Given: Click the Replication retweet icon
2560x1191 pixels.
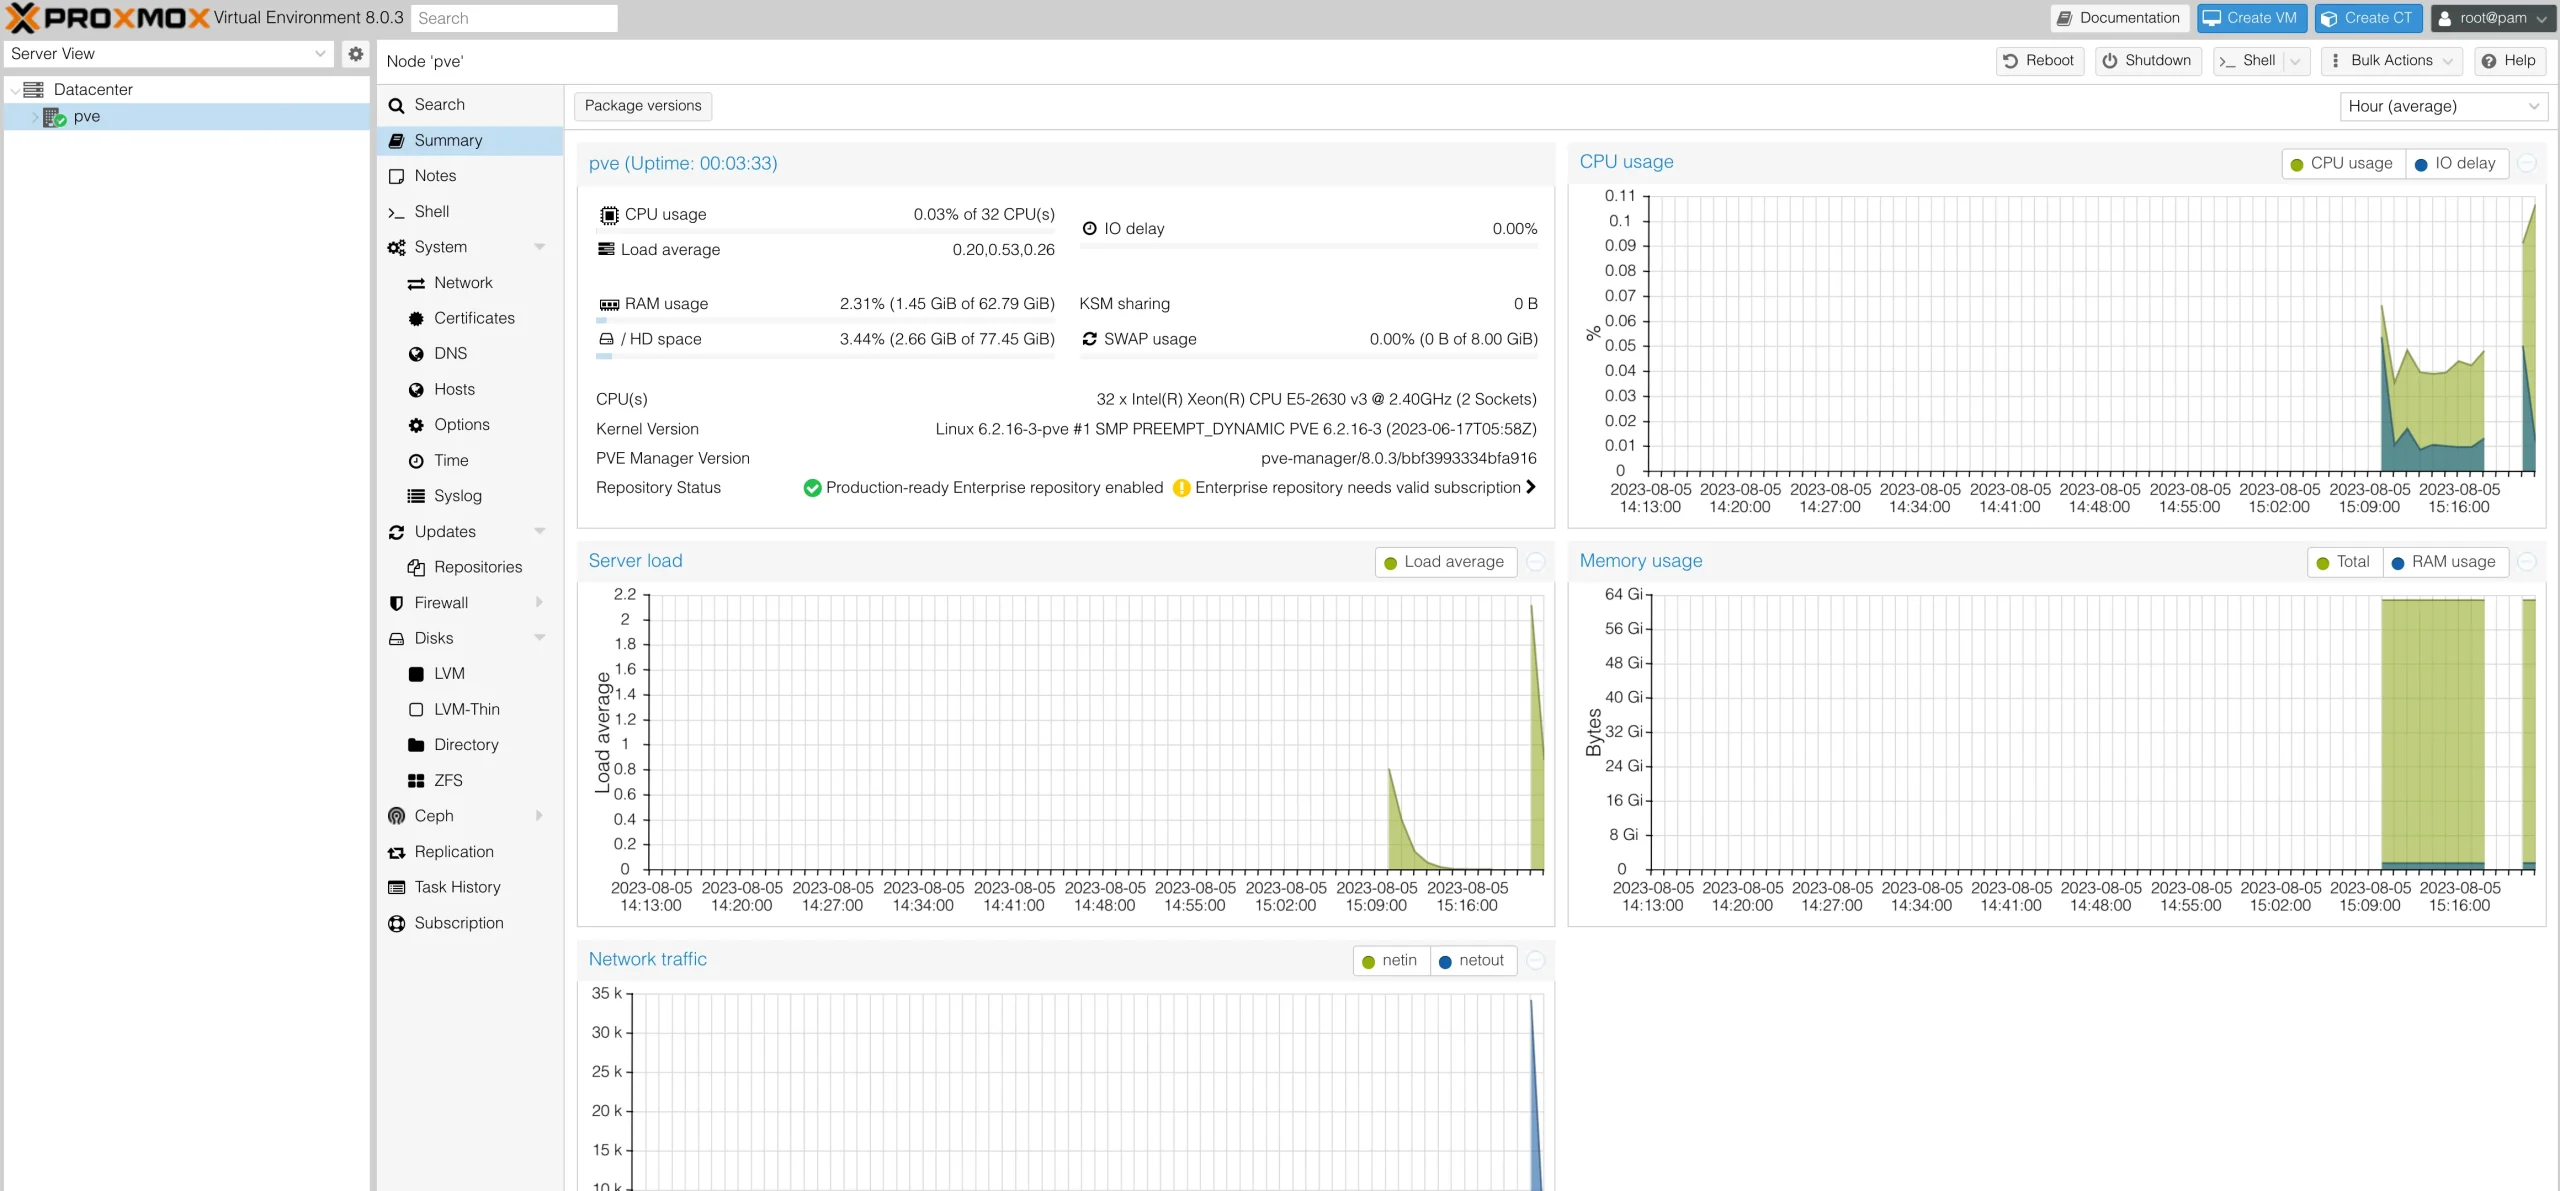Looking at the screenshot, I should click(x=396, y=852).
